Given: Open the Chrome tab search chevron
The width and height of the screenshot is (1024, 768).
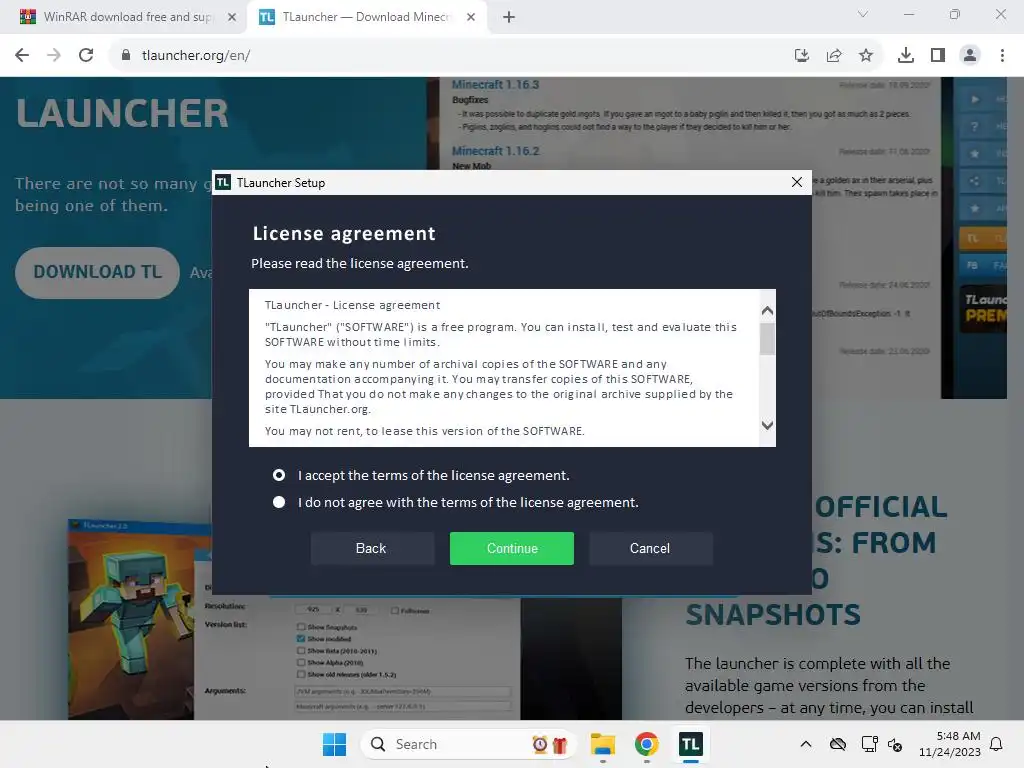Looking at the screenshot, I should (863, 14).
